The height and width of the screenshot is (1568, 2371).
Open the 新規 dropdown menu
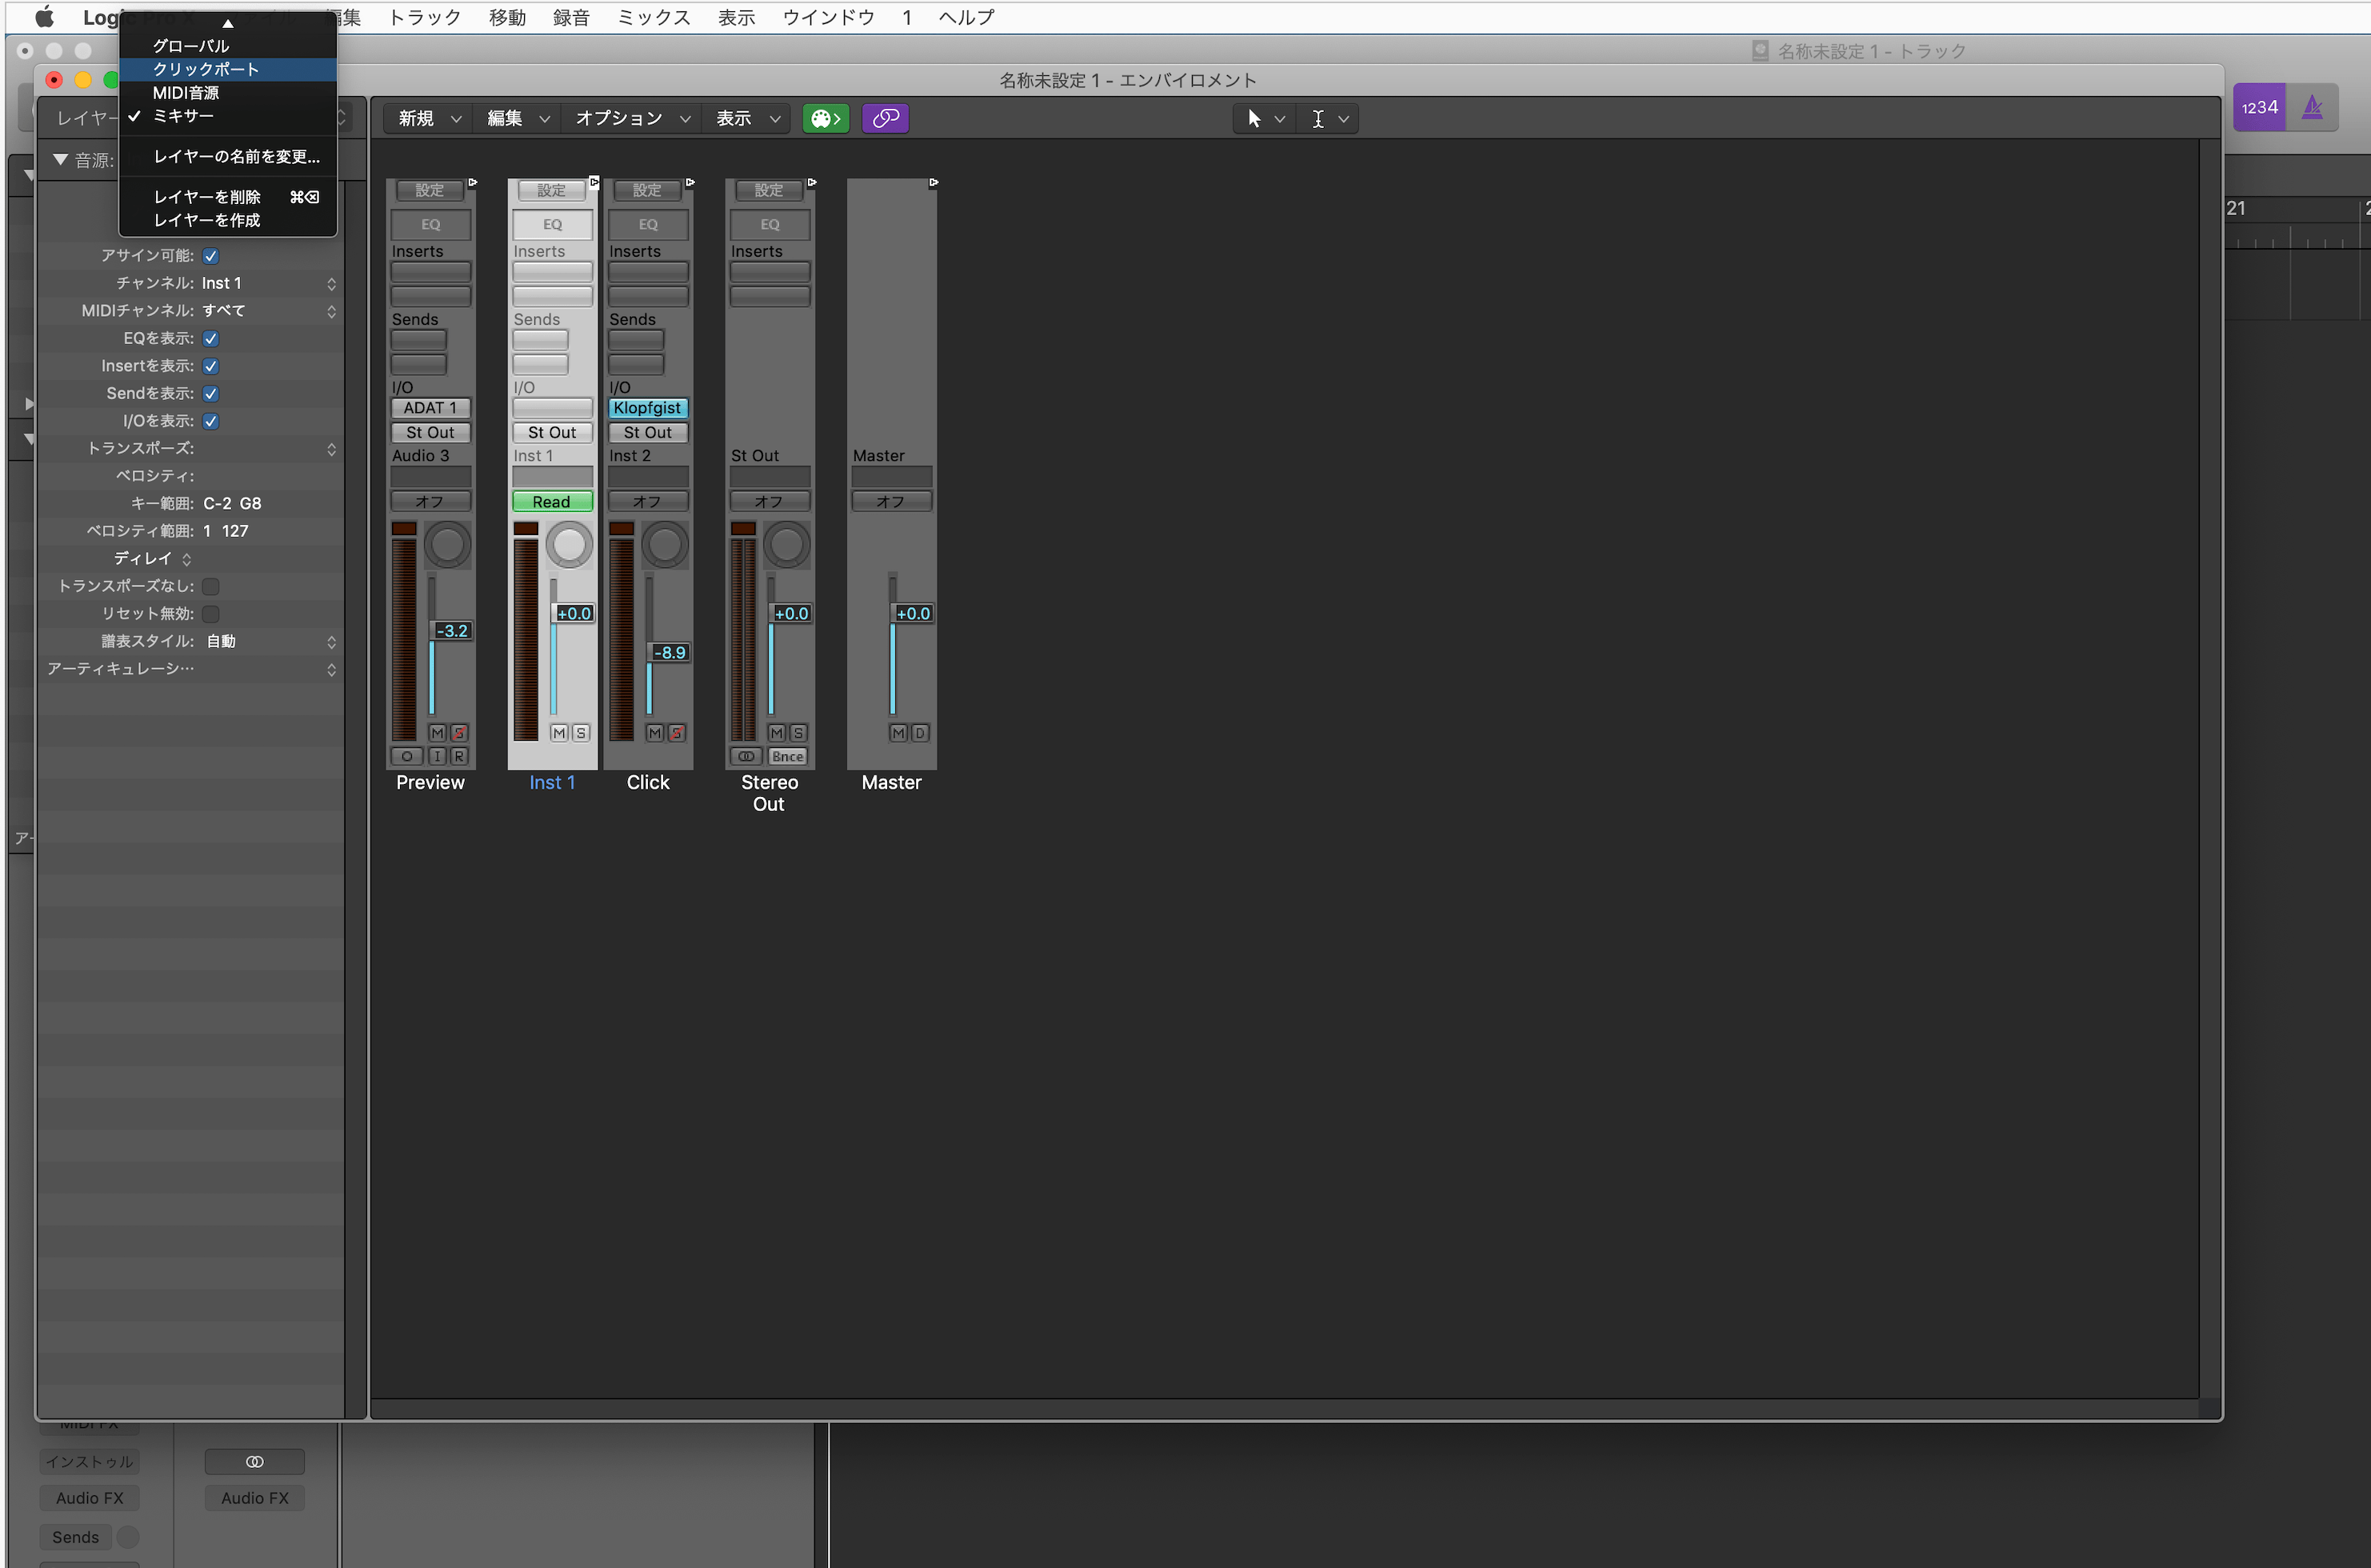pyautogui.click(x=430, y=119)
